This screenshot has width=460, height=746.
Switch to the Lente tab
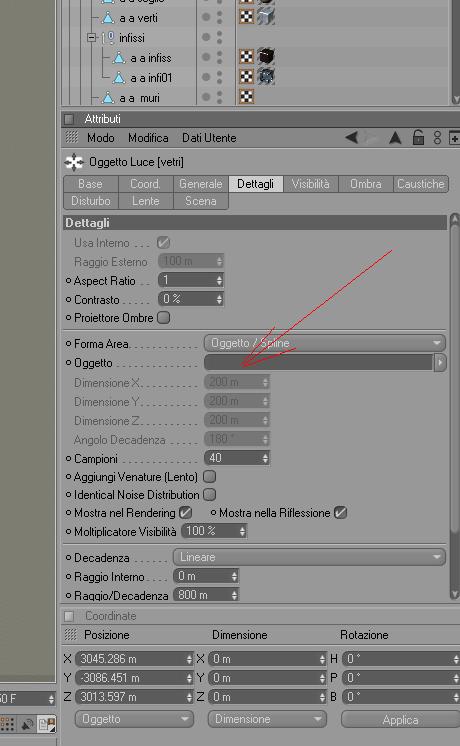pos(146,201)
